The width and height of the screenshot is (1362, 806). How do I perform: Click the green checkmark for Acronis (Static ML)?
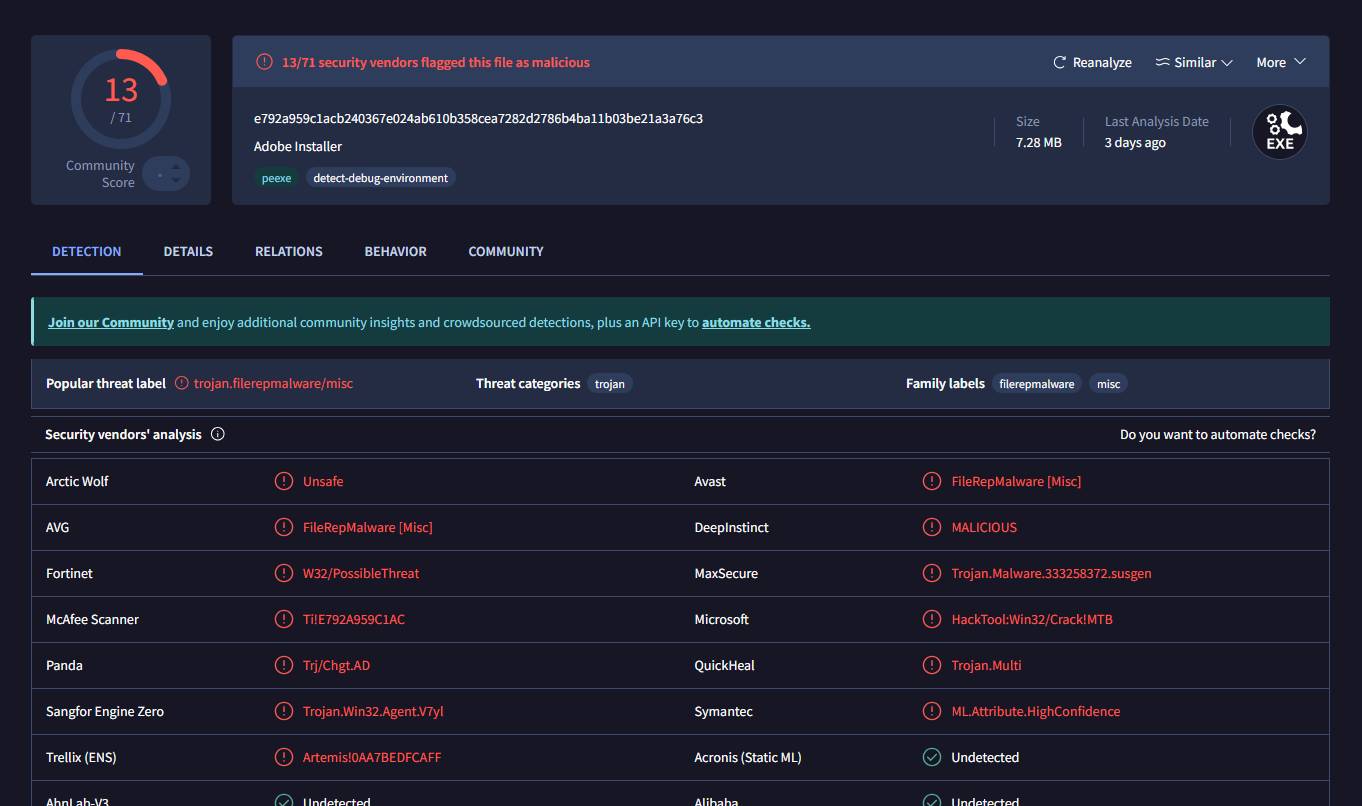point(932,757)
